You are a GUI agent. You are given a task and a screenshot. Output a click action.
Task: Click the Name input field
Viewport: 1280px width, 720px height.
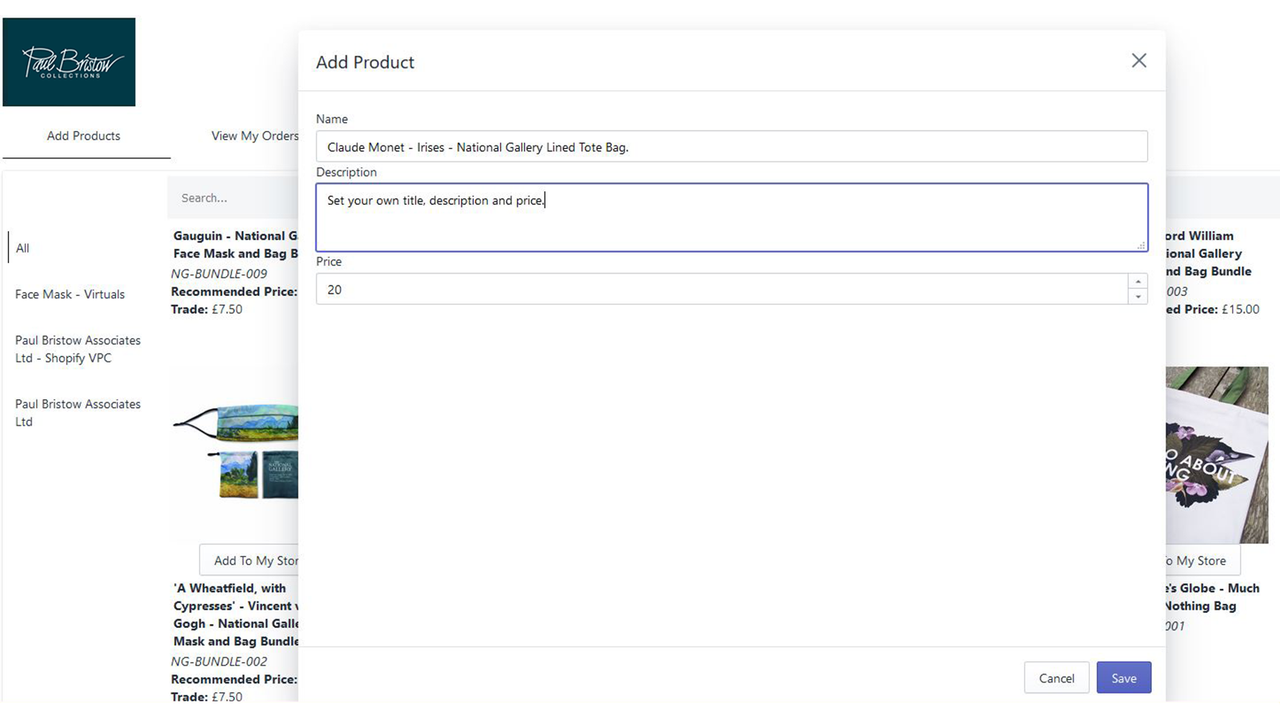(731, 147)
